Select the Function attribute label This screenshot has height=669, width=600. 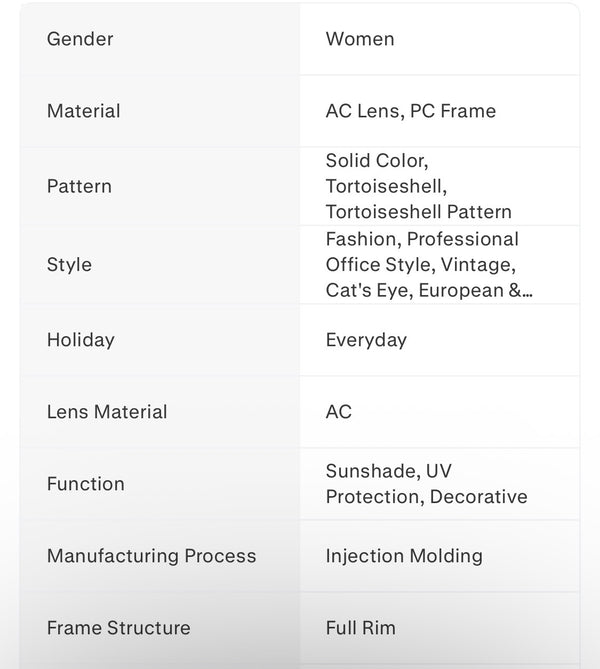[x=86, y=484]
